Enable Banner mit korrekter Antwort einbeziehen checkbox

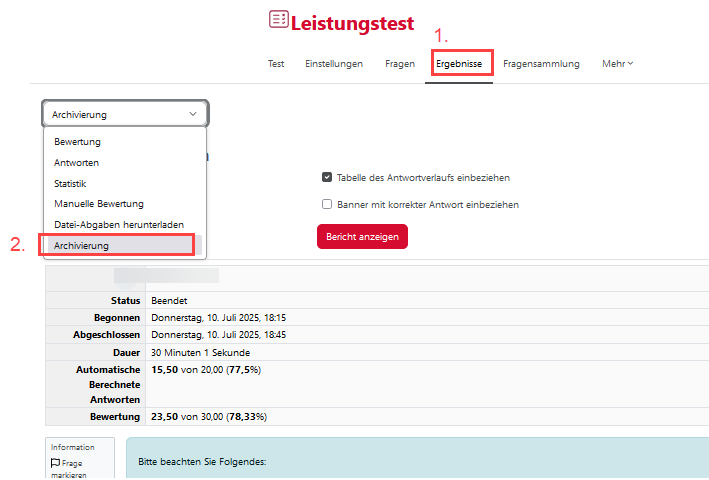327,204
